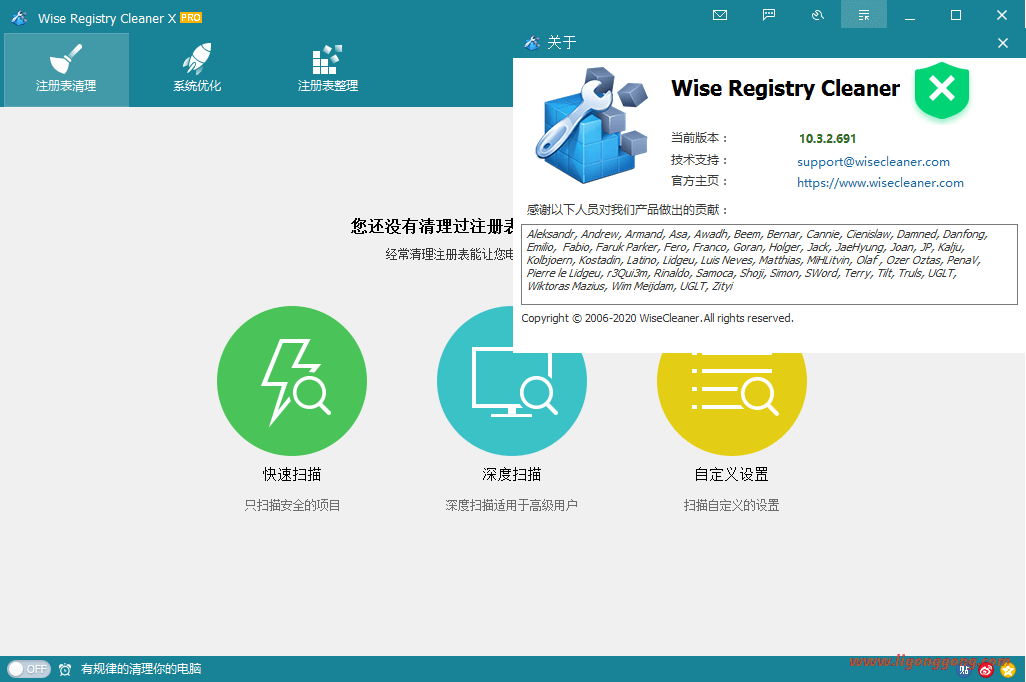Image resolution: width=1026 pixels, height=682 pixels.
Task: Open the main menu list icon
Action: [x=864, y=15]
